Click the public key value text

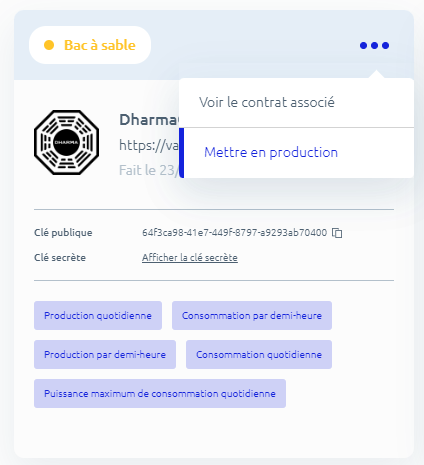[x=234, y=232]
